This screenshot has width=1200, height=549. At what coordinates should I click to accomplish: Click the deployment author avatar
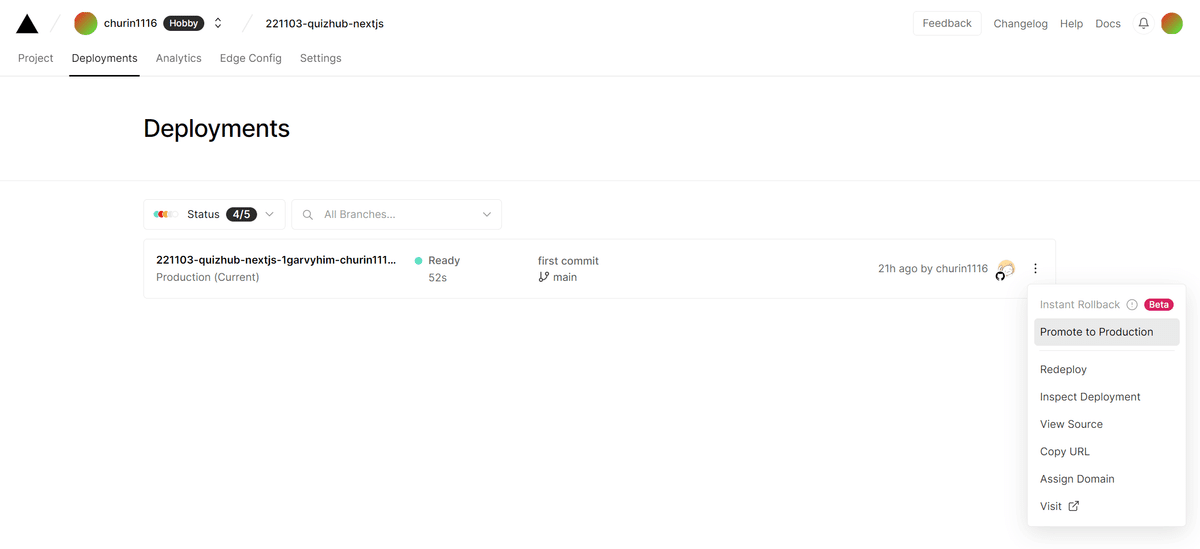coord(1005,269)
